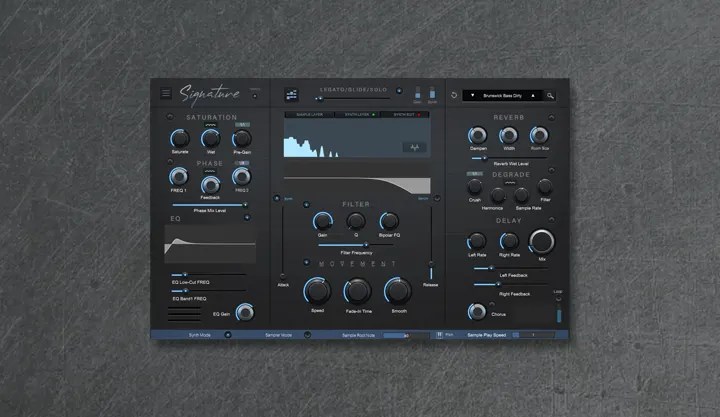Click the reverb Width knob
The height and width of the screenshot is (417, 720).
[x=508, y=135]
